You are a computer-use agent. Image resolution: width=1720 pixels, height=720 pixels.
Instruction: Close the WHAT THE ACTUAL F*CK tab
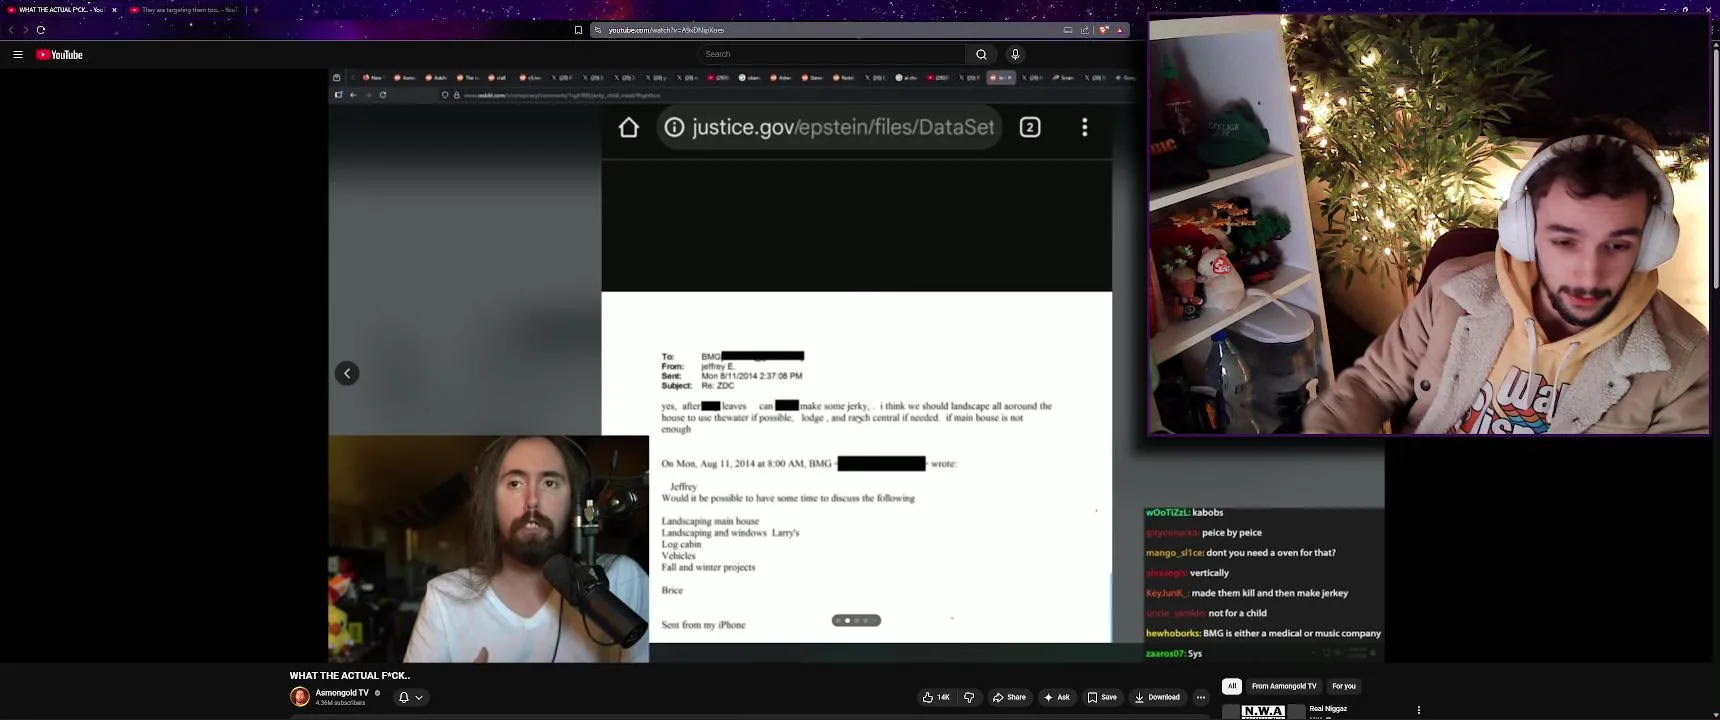coord(114,10)
